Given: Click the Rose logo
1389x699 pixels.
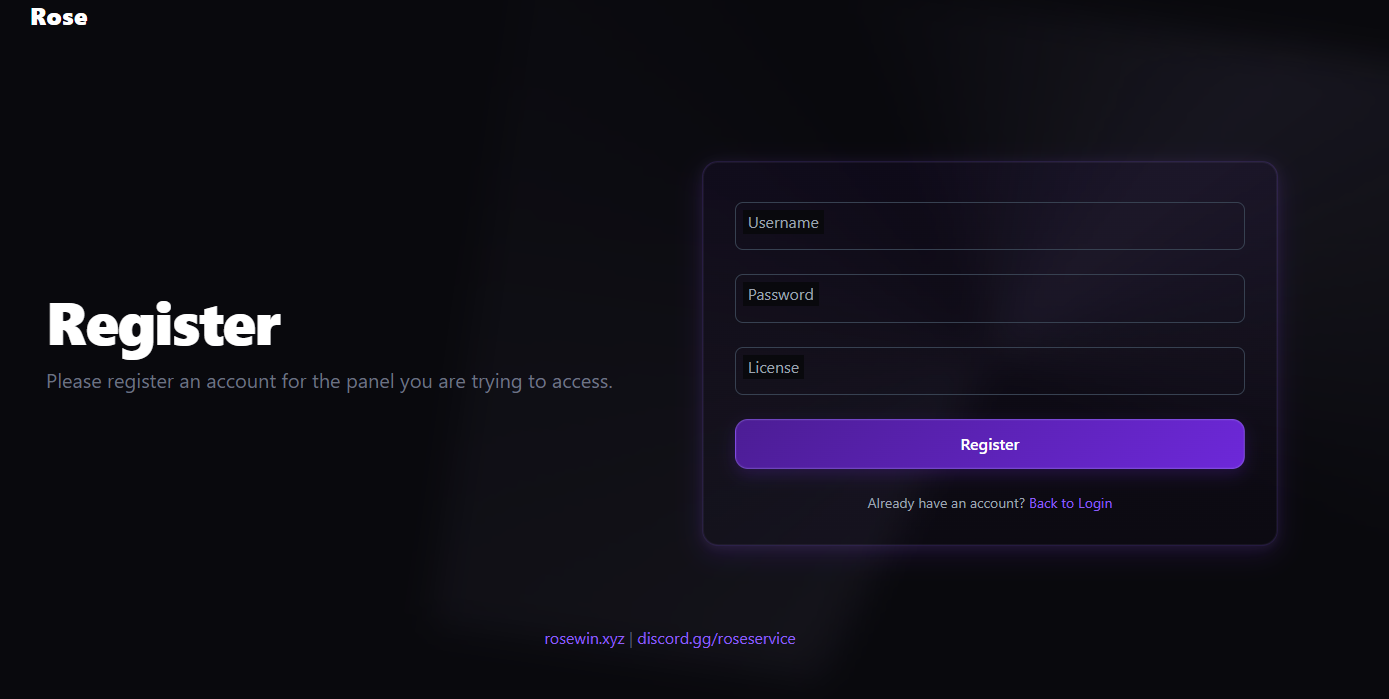Looking at the screenshot, I should (59, 17).
